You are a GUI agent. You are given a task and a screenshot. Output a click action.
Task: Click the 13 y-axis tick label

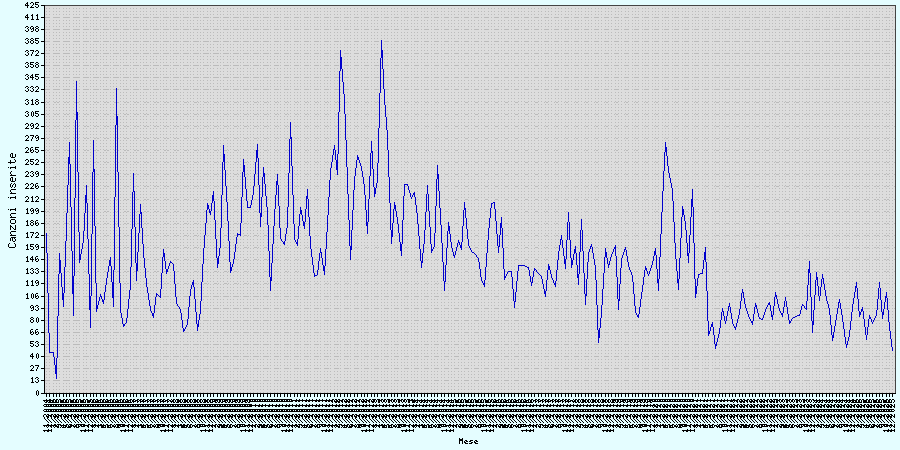35,381
